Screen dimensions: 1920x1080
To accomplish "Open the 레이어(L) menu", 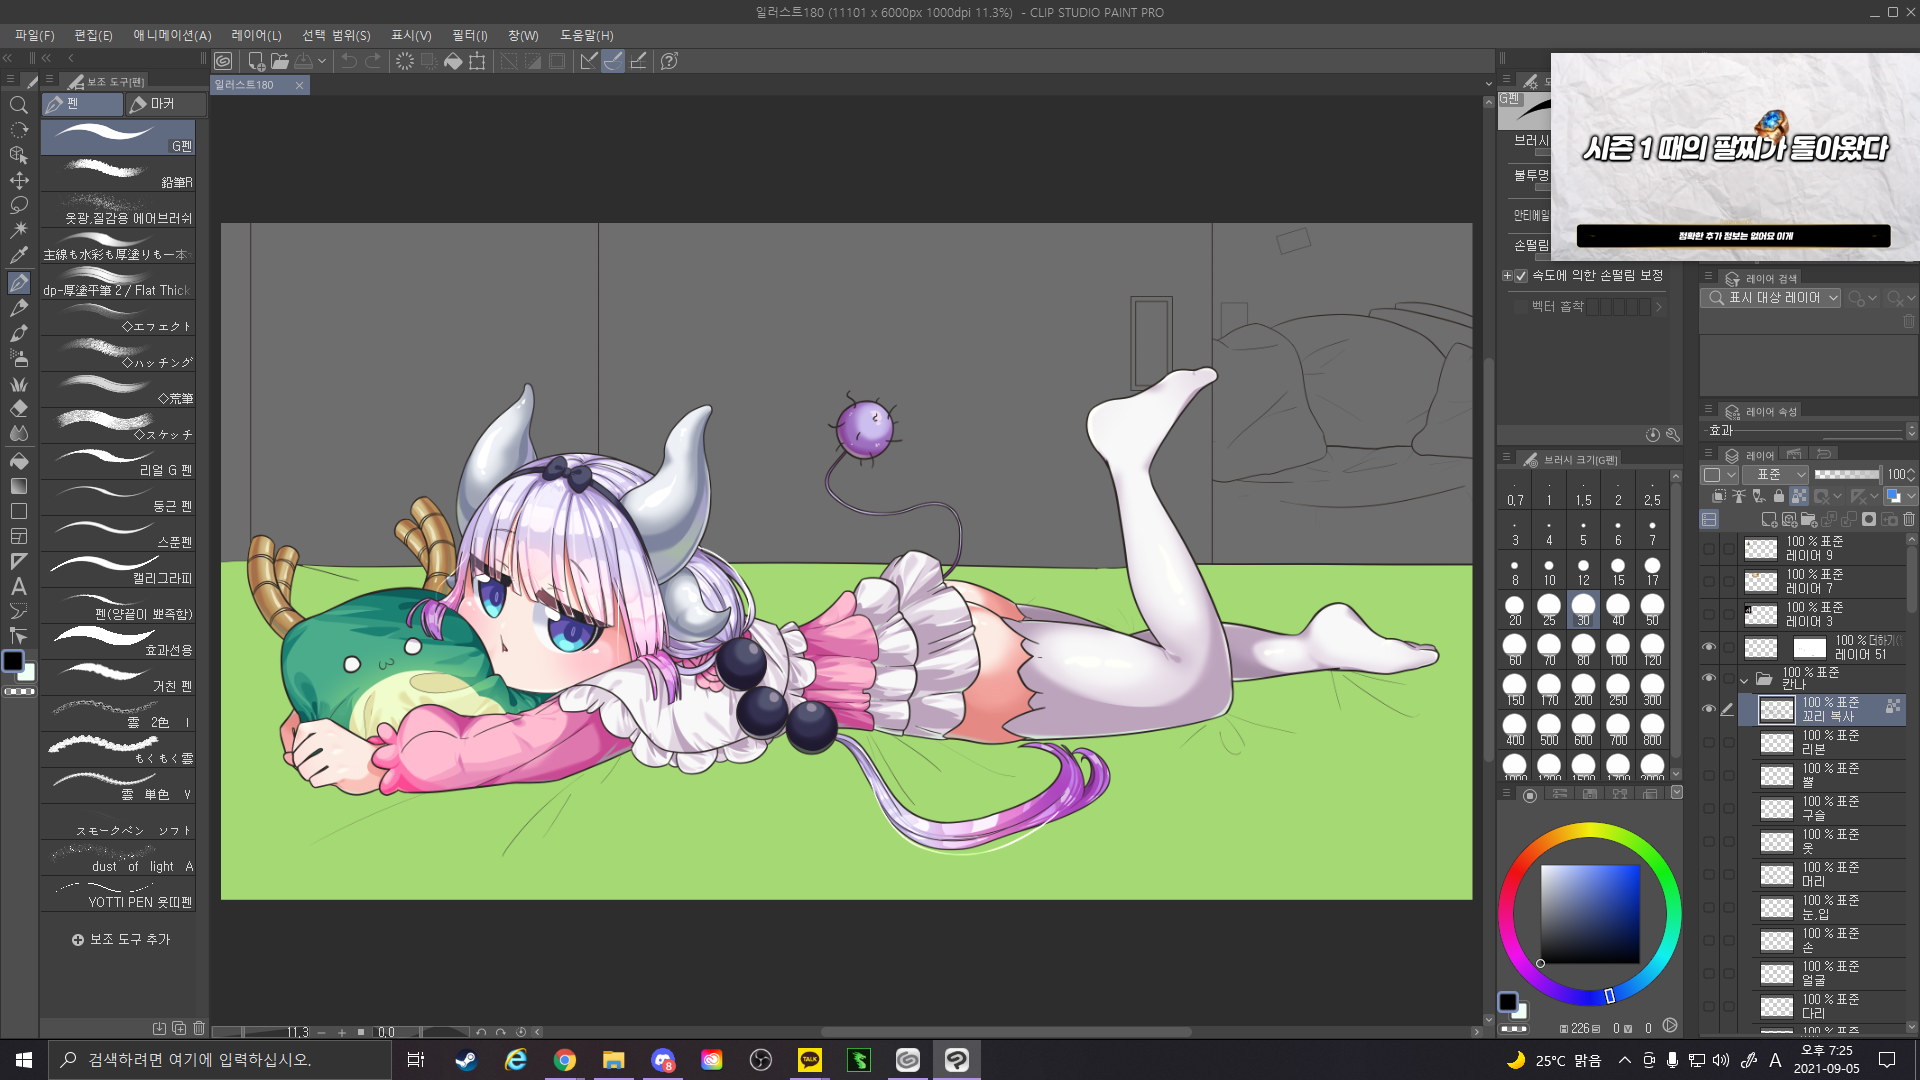I will pyautogui.click(x=256, y=35).
